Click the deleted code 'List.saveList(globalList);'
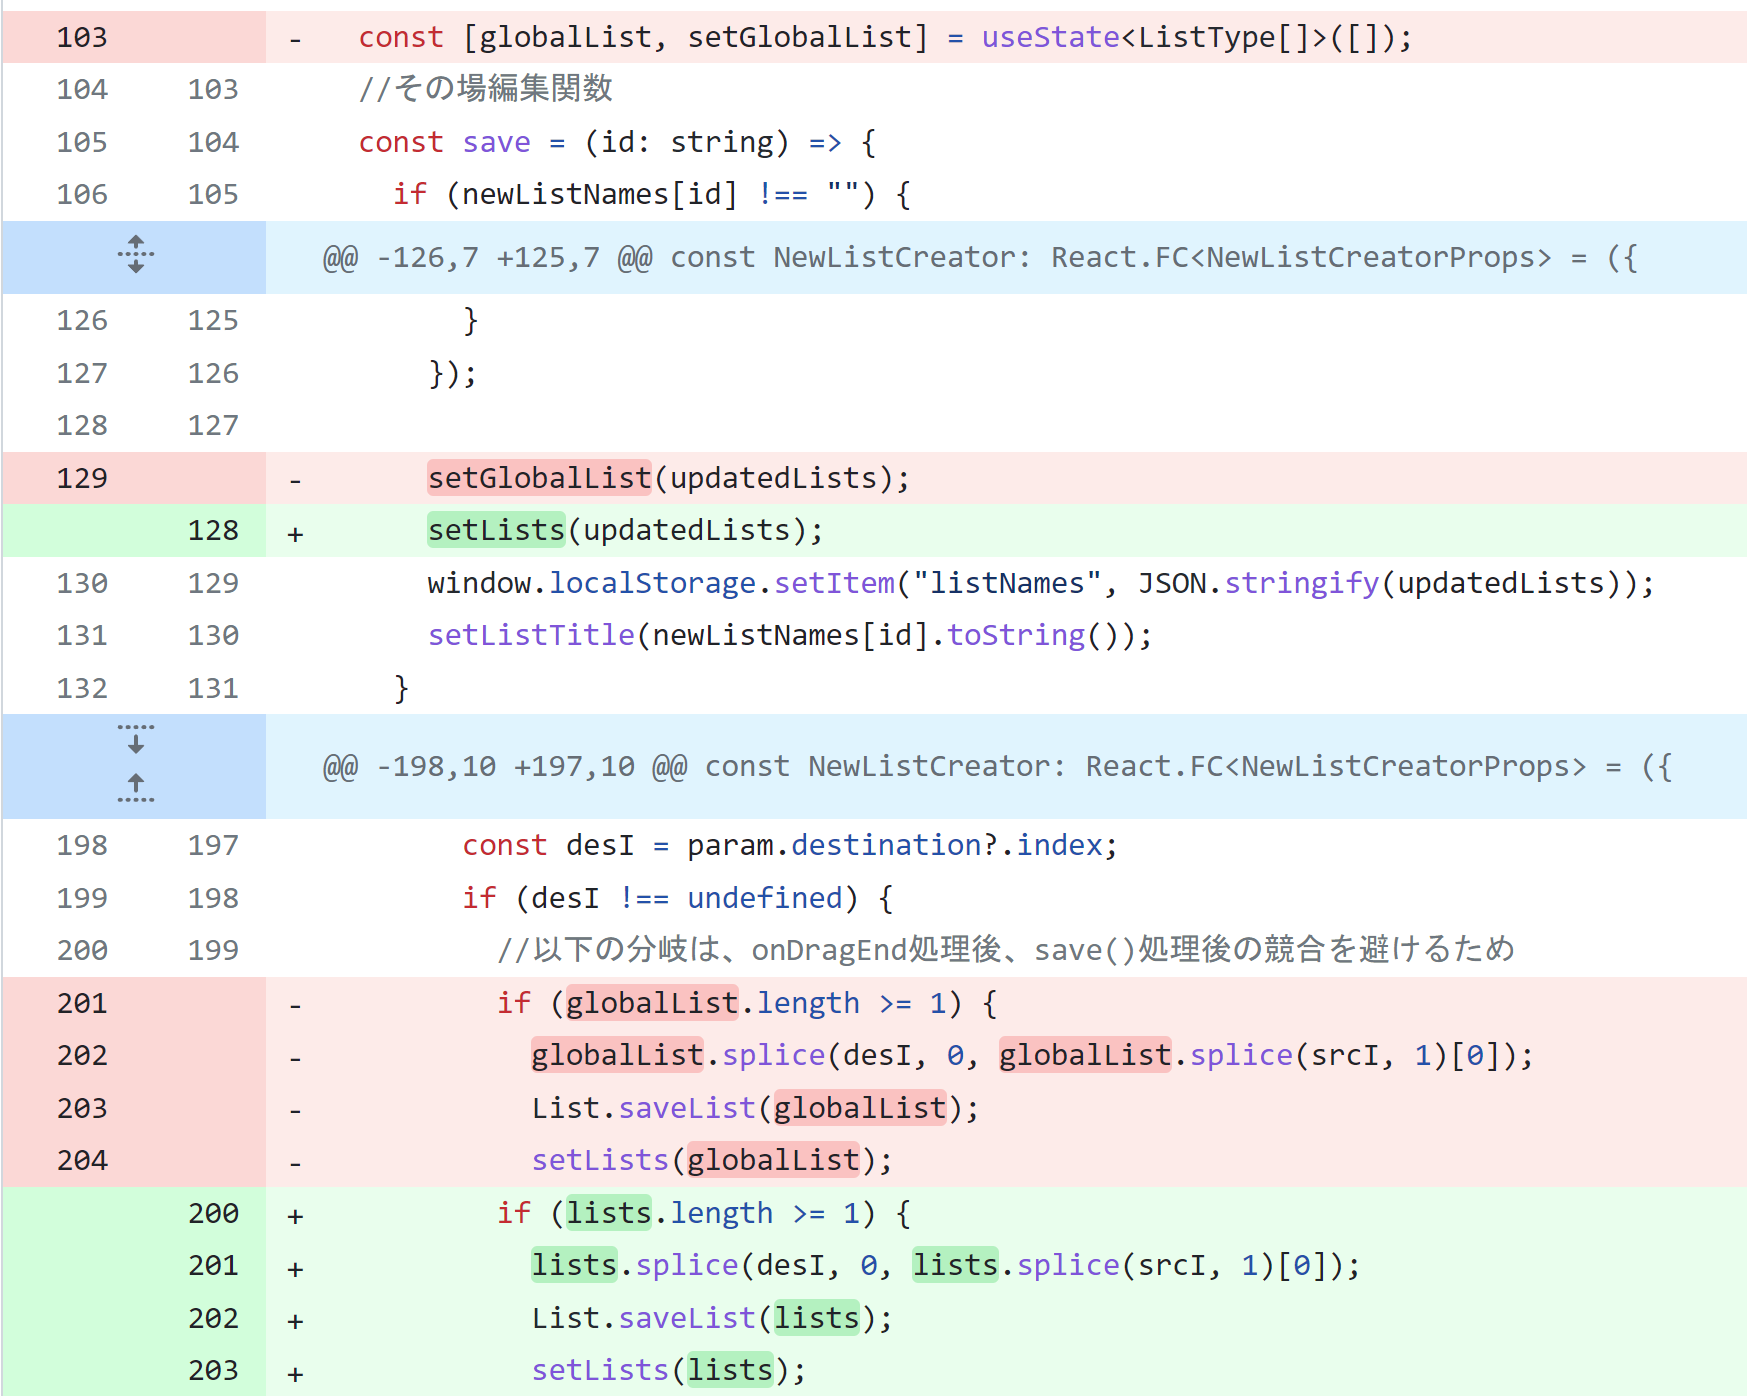Viewport: 1747px width, 1396px height. (x=755, y=1108)
